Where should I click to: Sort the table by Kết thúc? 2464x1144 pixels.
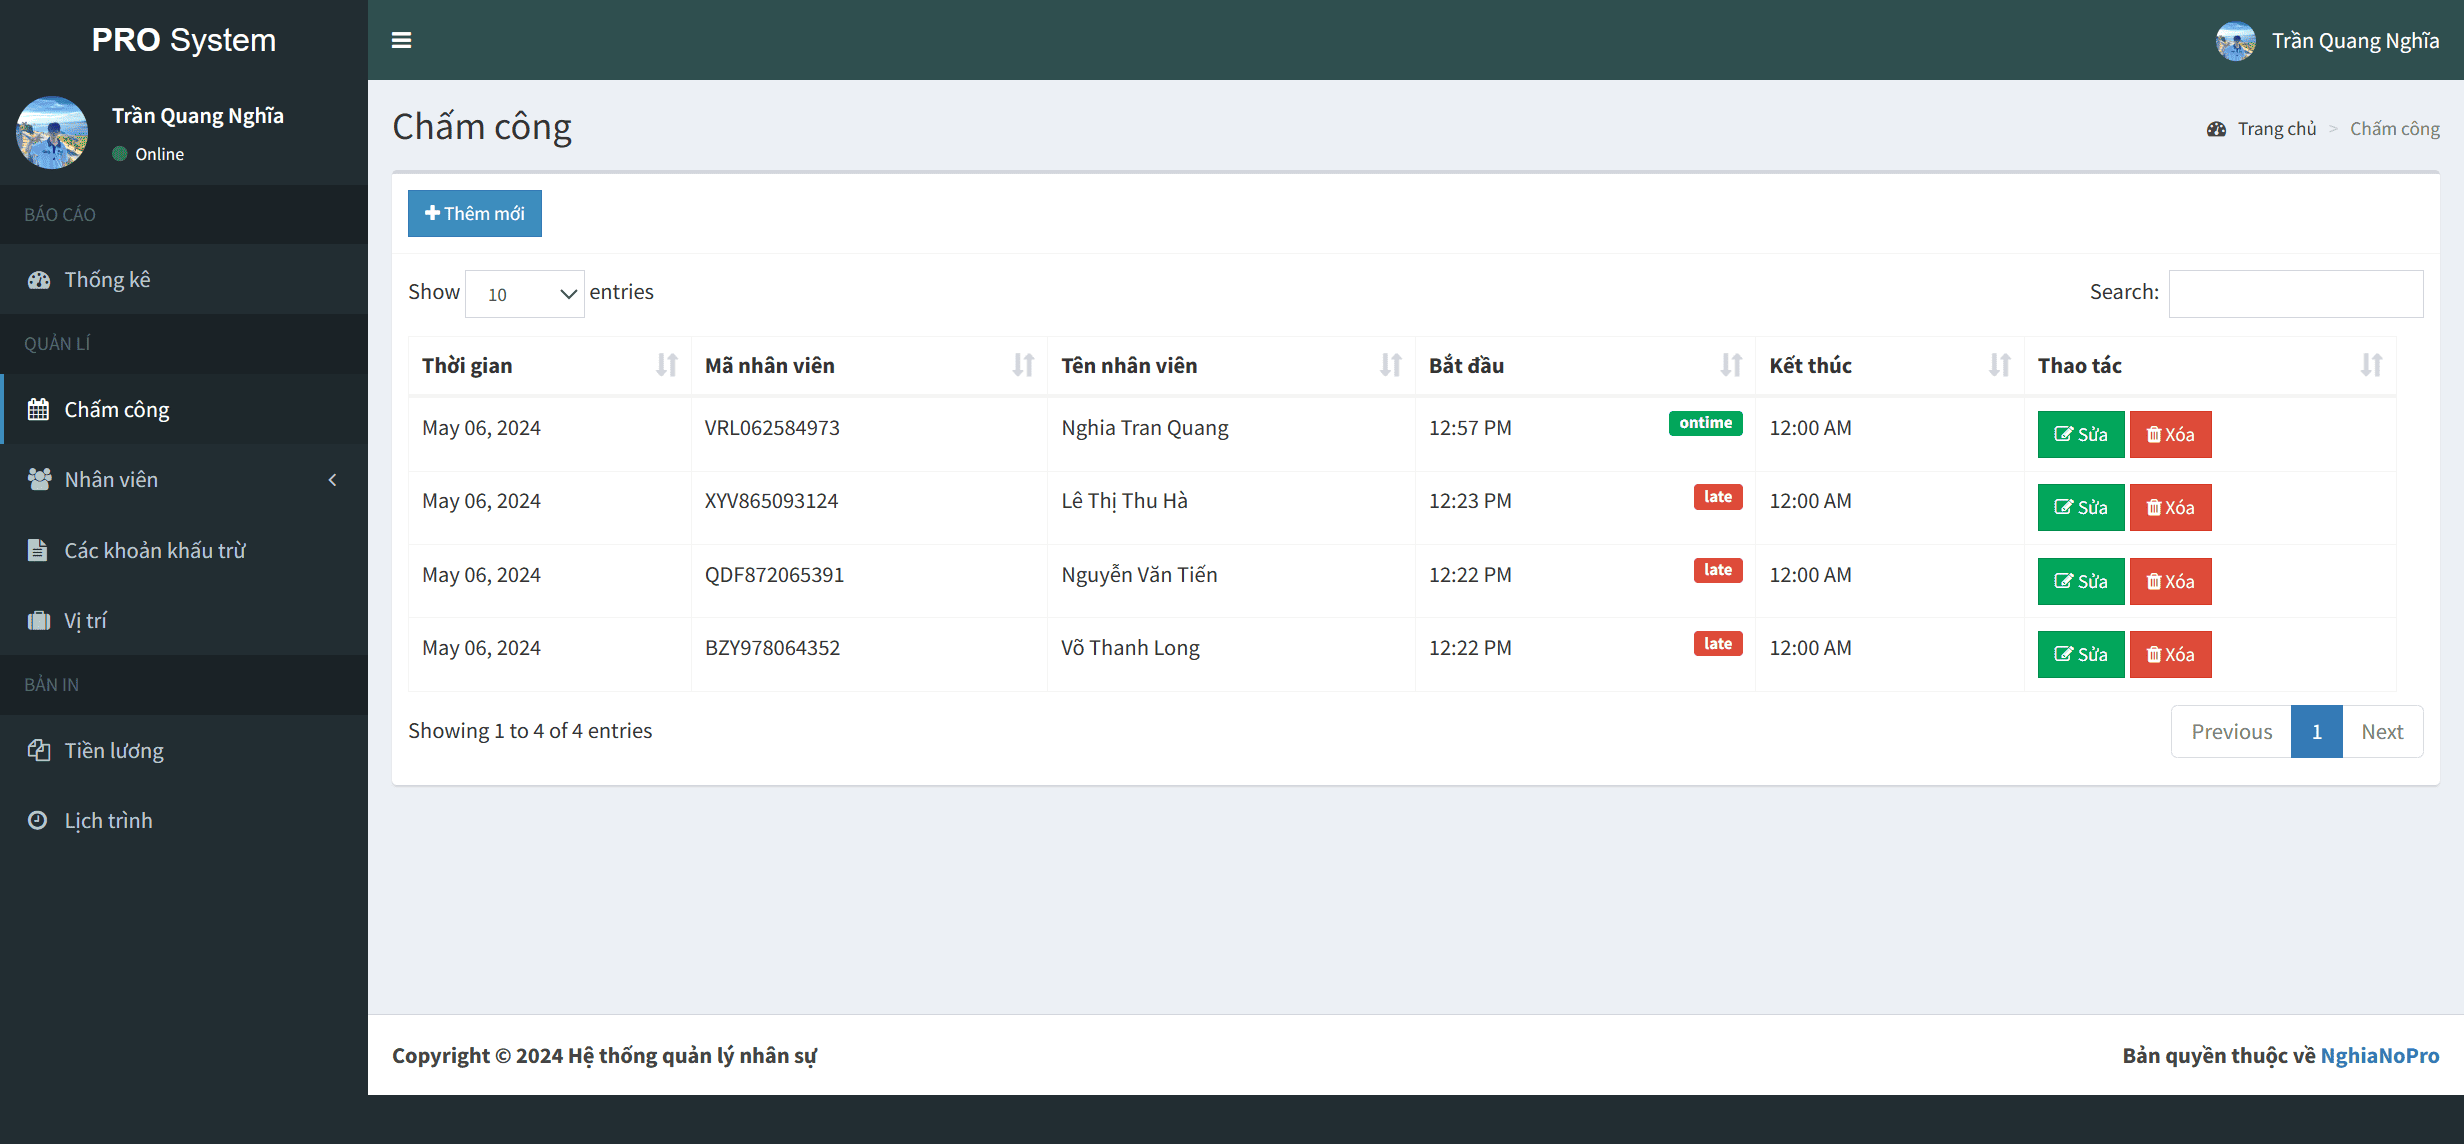tap(1889, 366)
